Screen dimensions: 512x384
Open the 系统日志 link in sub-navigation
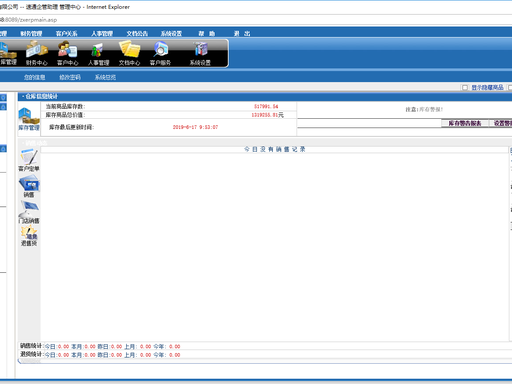(105, 77)
